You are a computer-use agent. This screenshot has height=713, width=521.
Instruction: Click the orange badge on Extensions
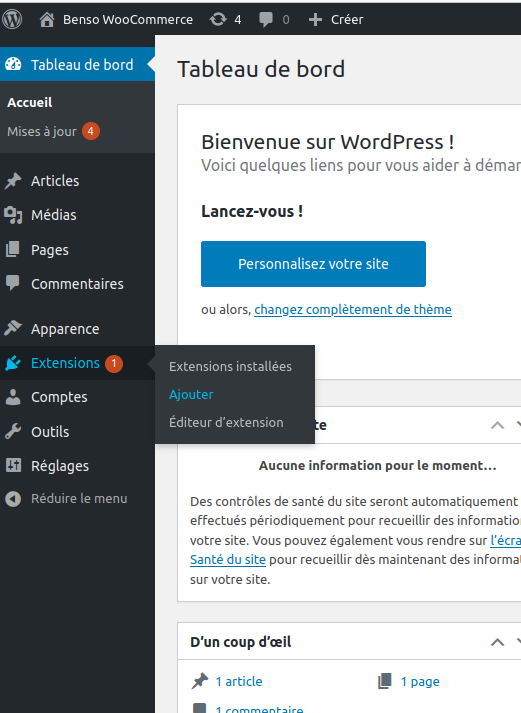(x=114, y=363)
